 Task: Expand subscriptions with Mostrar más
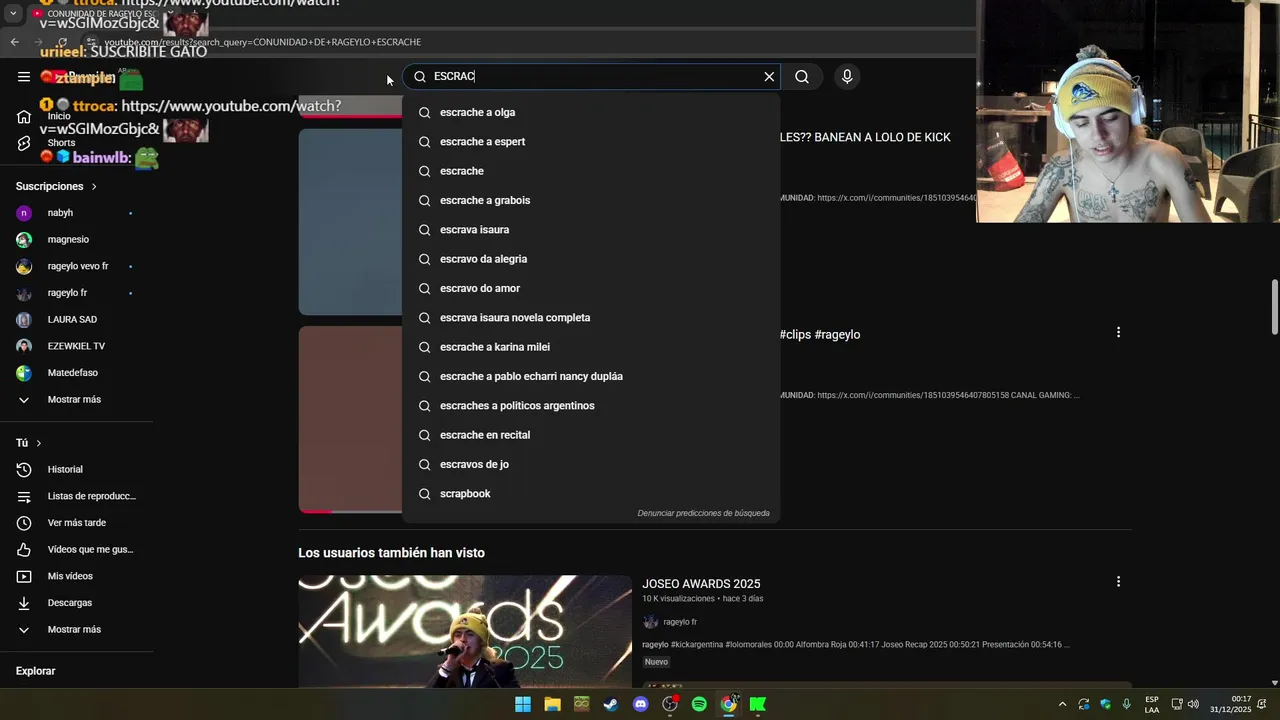coord(75,400)
